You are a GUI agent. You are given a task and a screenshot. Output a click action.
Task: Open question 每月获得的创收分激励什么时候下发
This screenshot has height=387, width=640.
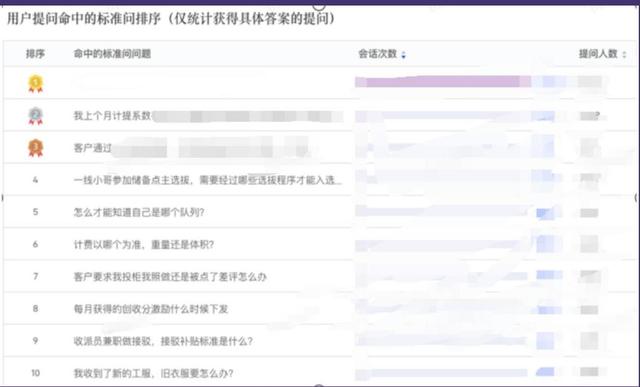click(151, 309)
